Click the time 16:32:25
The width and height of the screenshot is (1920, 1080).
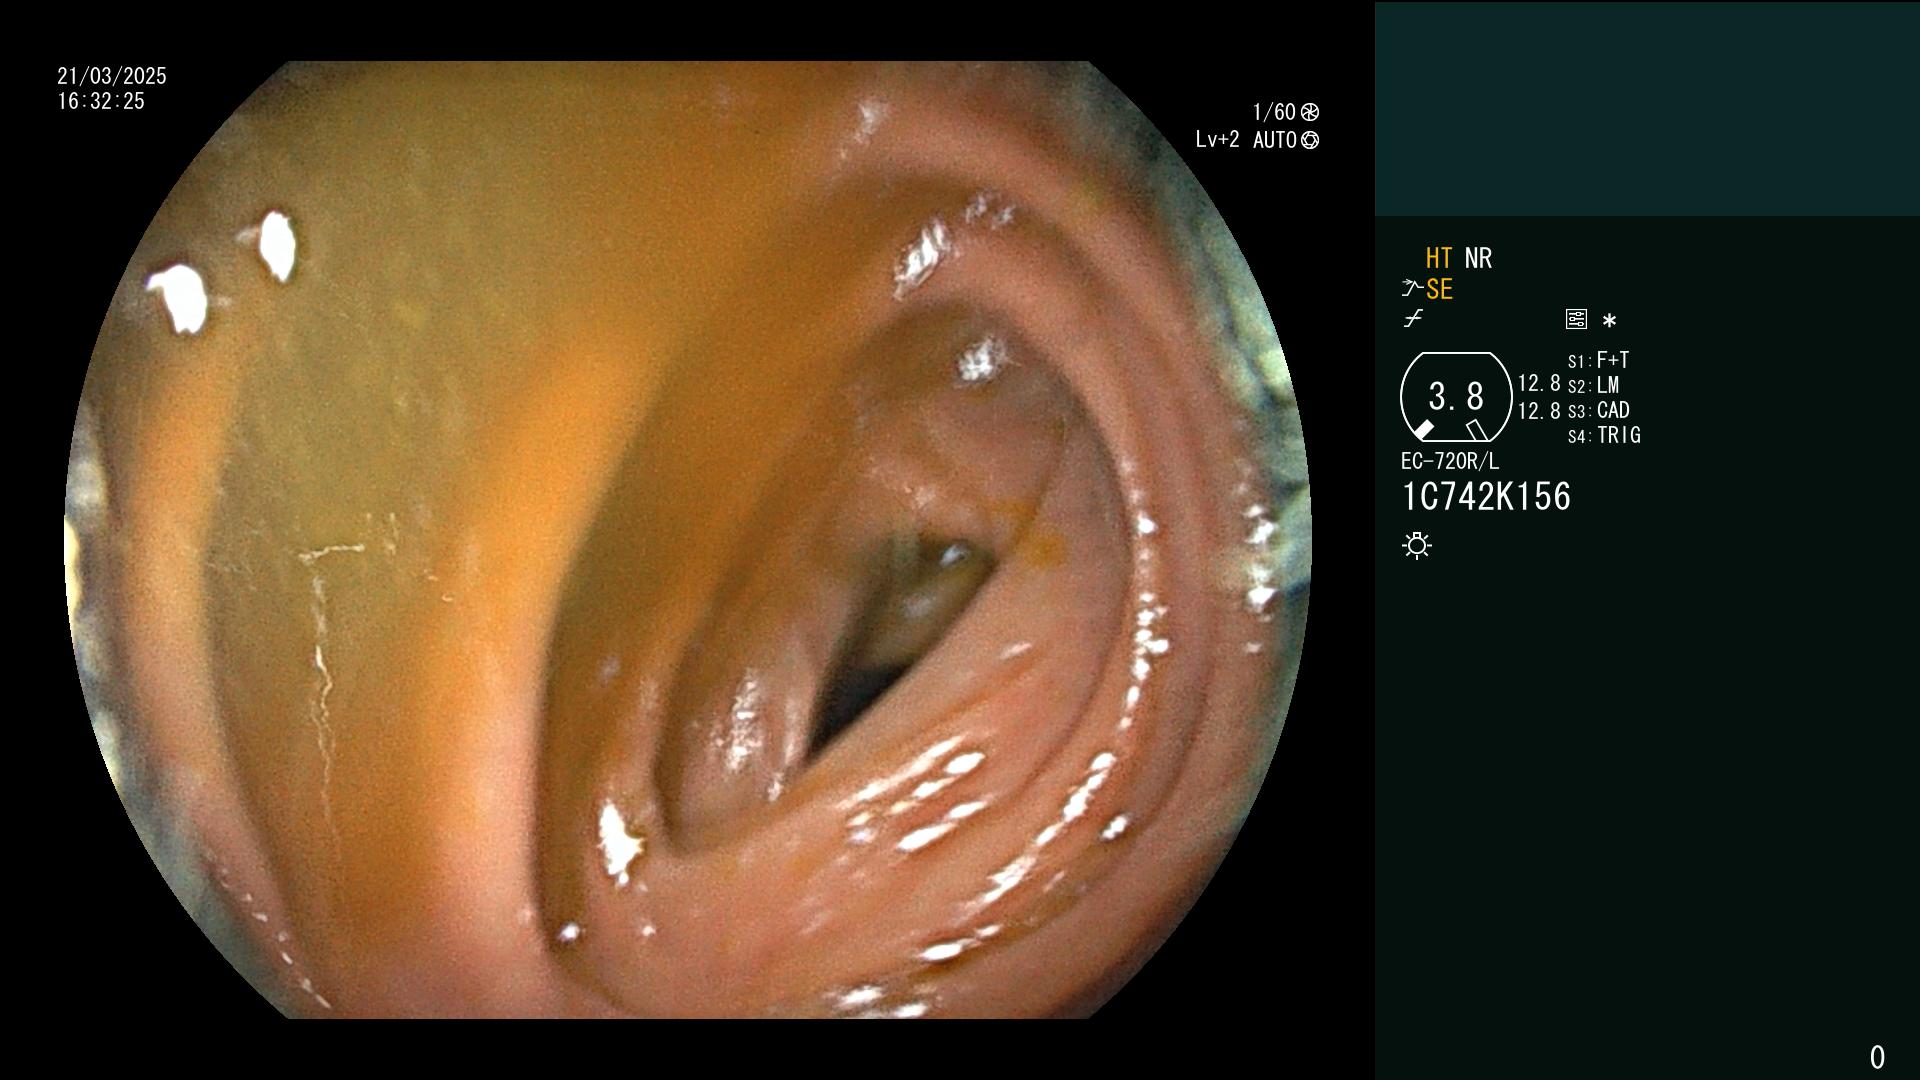[x=101, y=101]
